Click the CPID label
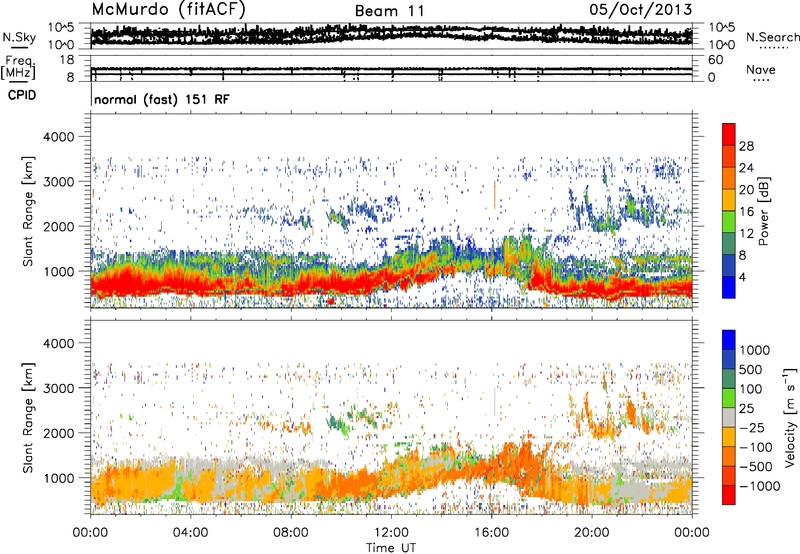This screenshot has height=554, width=800. click(x=22, y=95)
